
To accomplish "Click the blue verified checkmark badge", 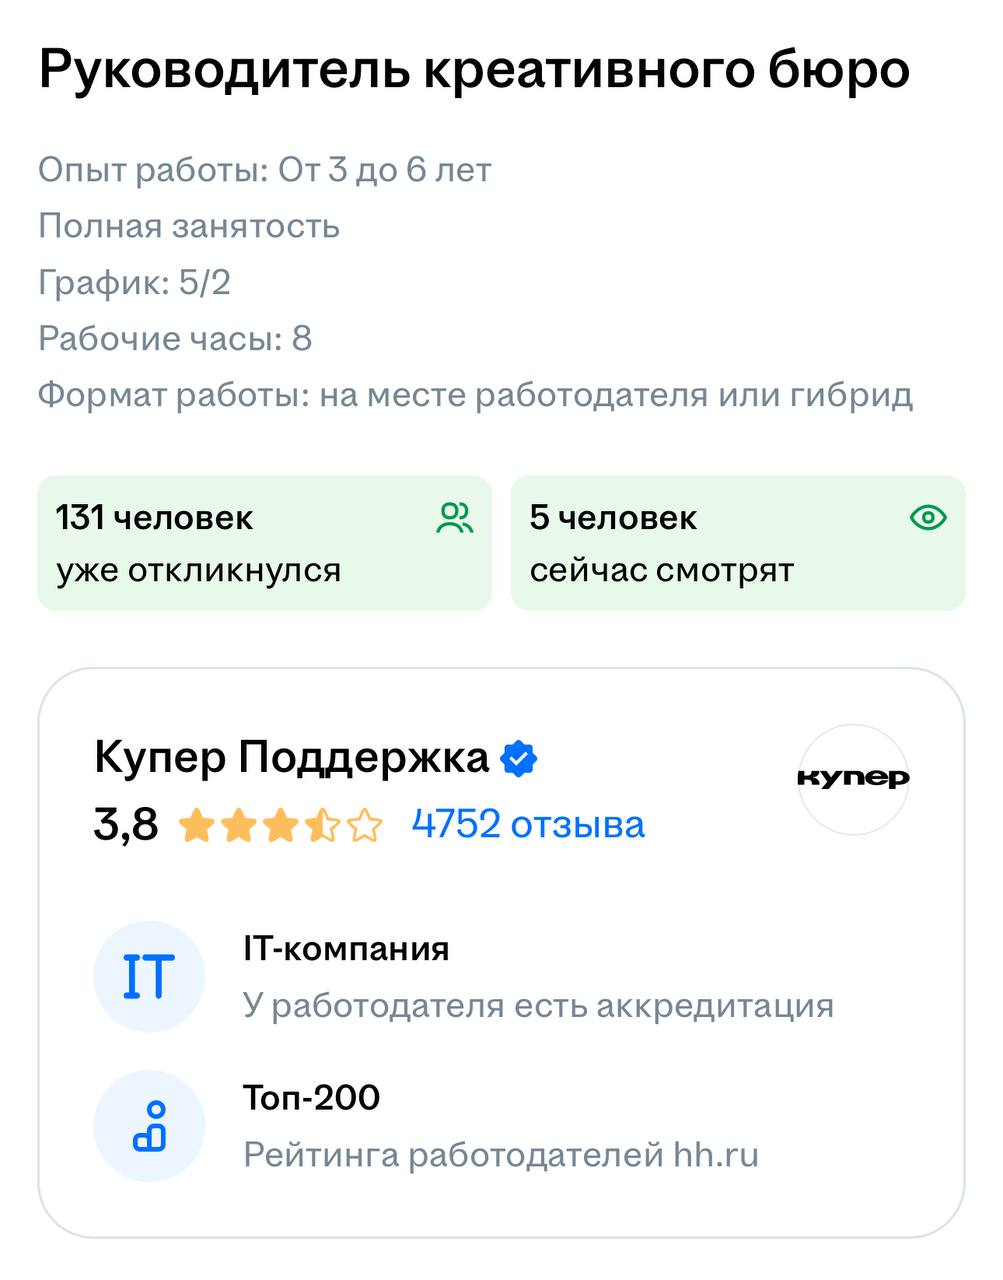I will click(518, 758).
